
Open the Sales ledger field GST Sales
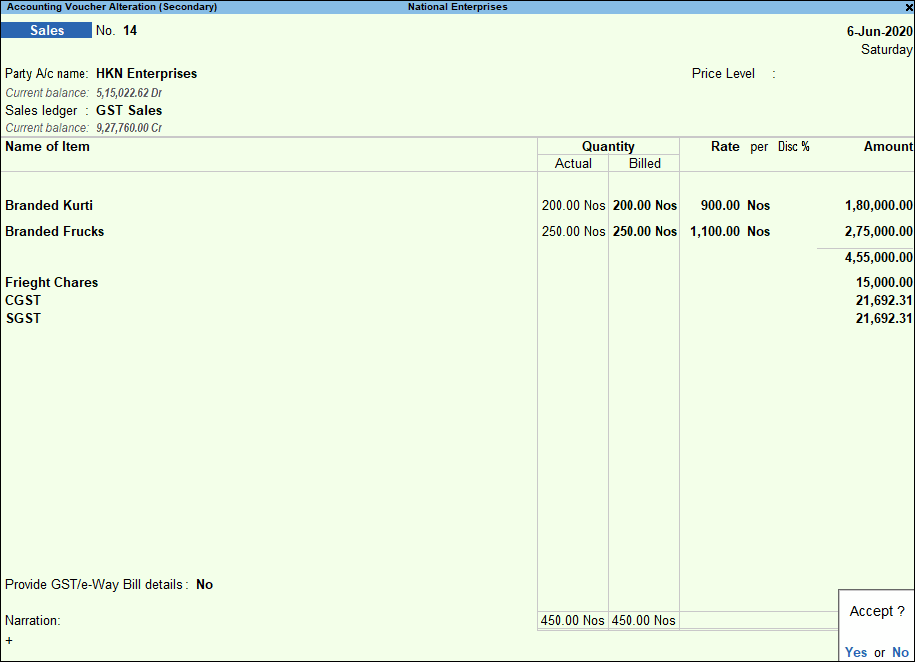click(131, 110)
